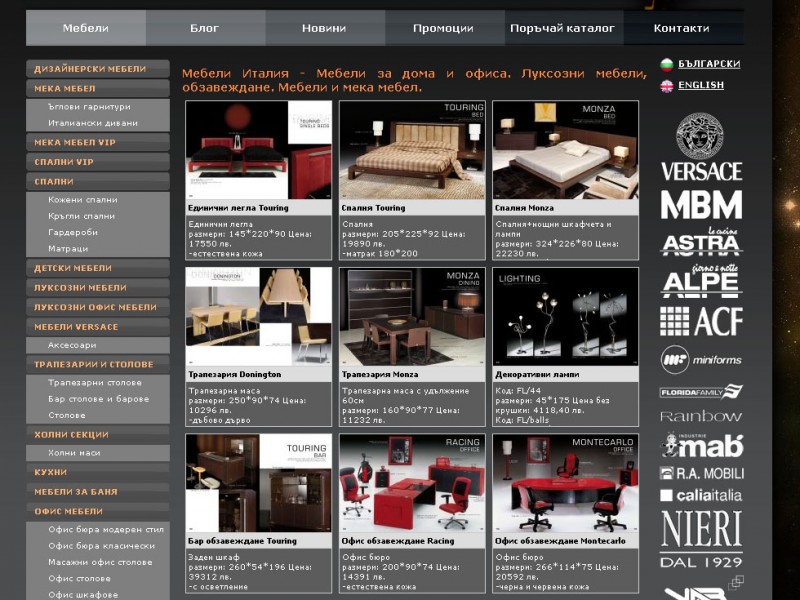Open the ACF brand logo
Image resolution: width=800 pixels, height=600 pixels.
pos(701,321)
